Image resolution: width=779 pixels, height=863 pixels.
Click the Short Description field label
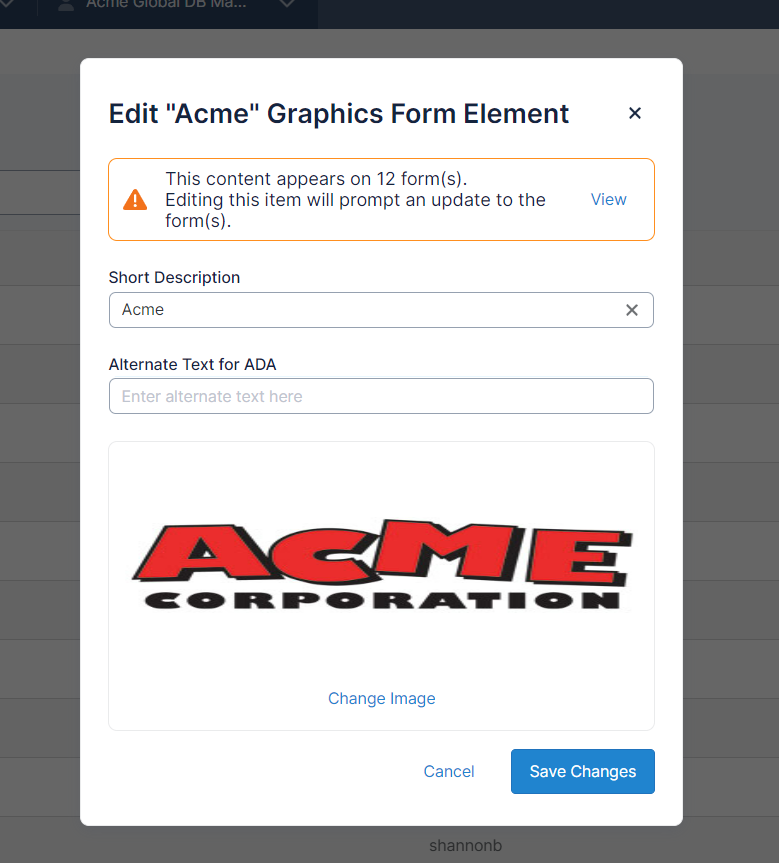click(174, 277)
